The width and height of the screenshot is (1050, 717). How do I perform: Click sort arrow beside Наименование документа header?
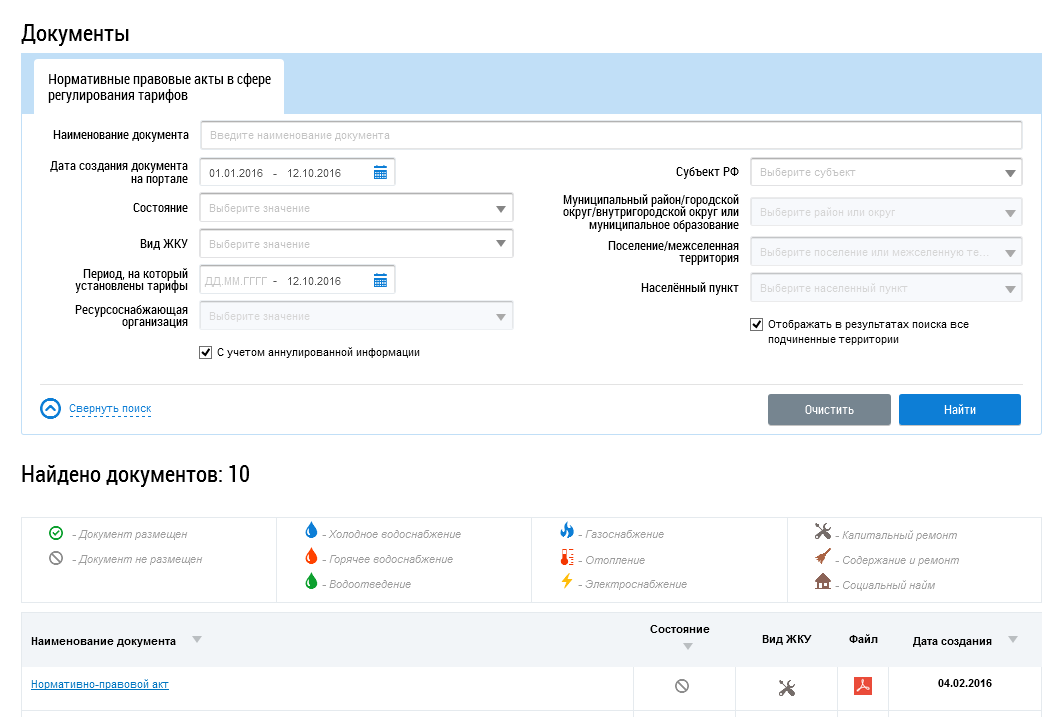coord(196,640)
